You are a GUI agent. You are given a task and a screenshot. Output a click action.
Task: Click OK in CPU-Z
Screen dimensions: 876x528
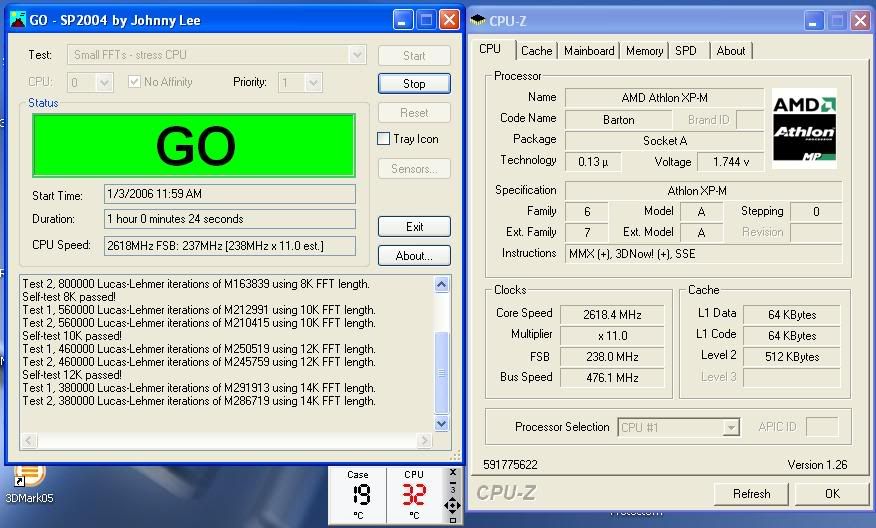(832, 494)
